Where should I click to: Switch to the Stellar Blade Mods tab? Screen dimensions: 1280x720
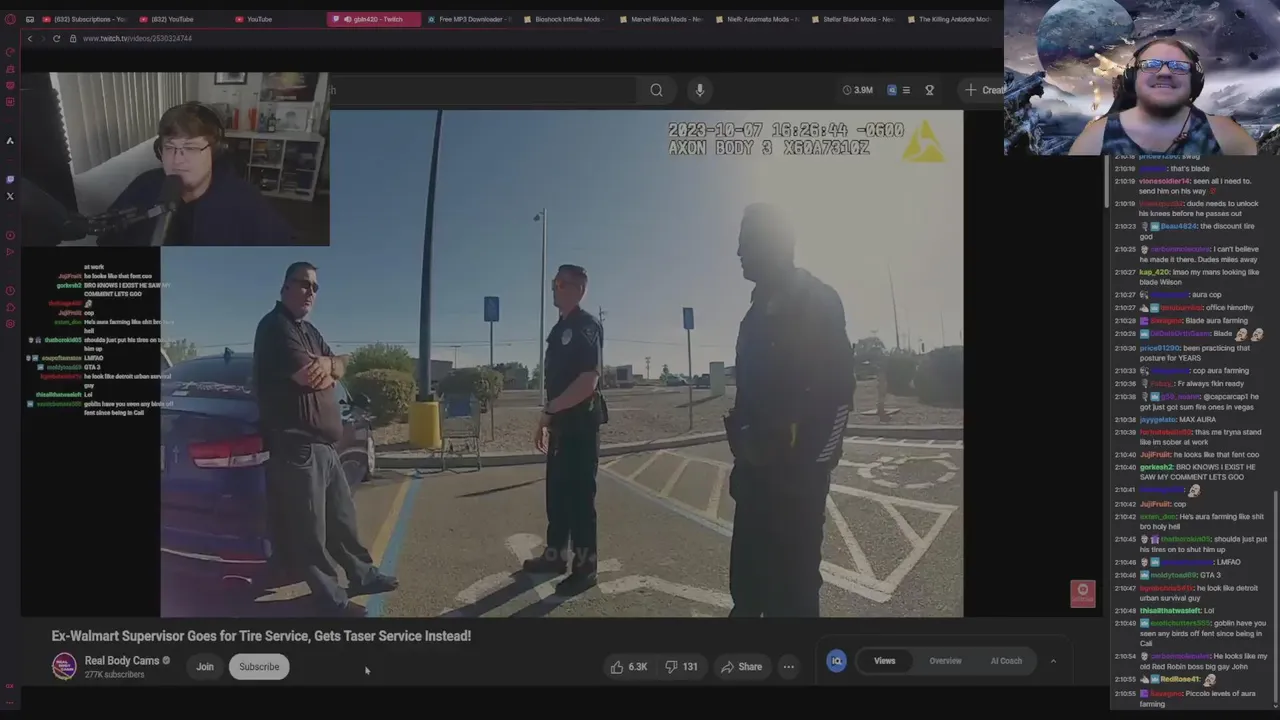pos(854,19)
